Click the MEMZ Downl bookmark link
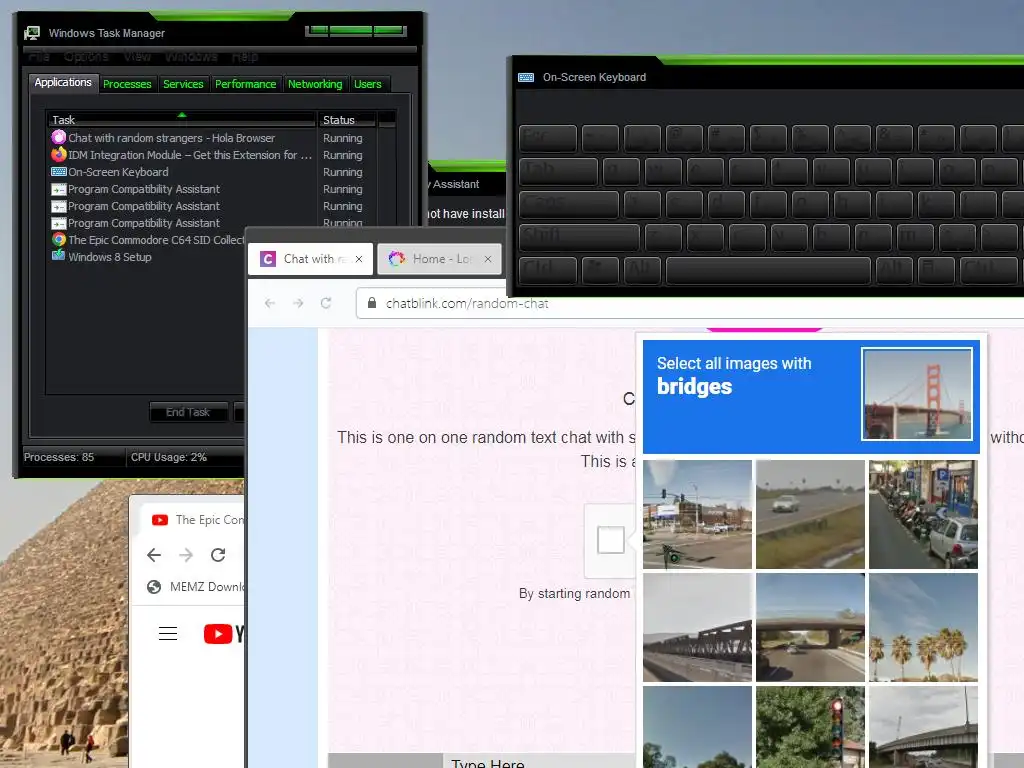 pyautogui.click(x=196, y=586)
